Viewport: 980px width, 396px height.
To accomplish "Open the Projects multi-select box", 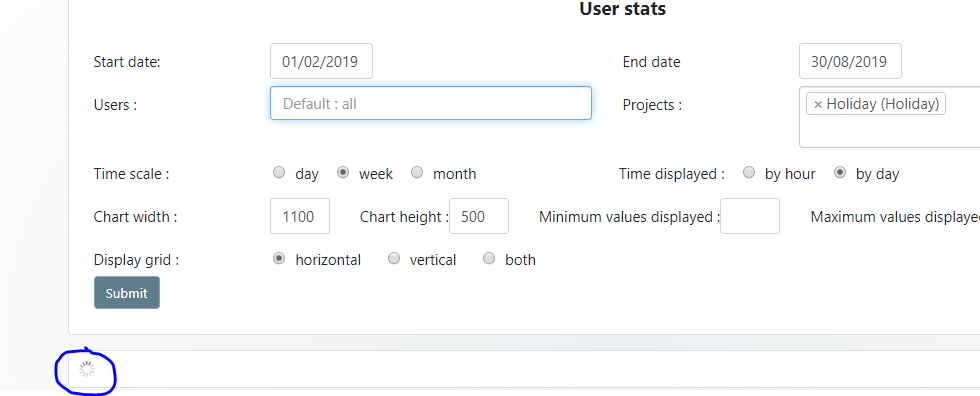I will point(889,117).
